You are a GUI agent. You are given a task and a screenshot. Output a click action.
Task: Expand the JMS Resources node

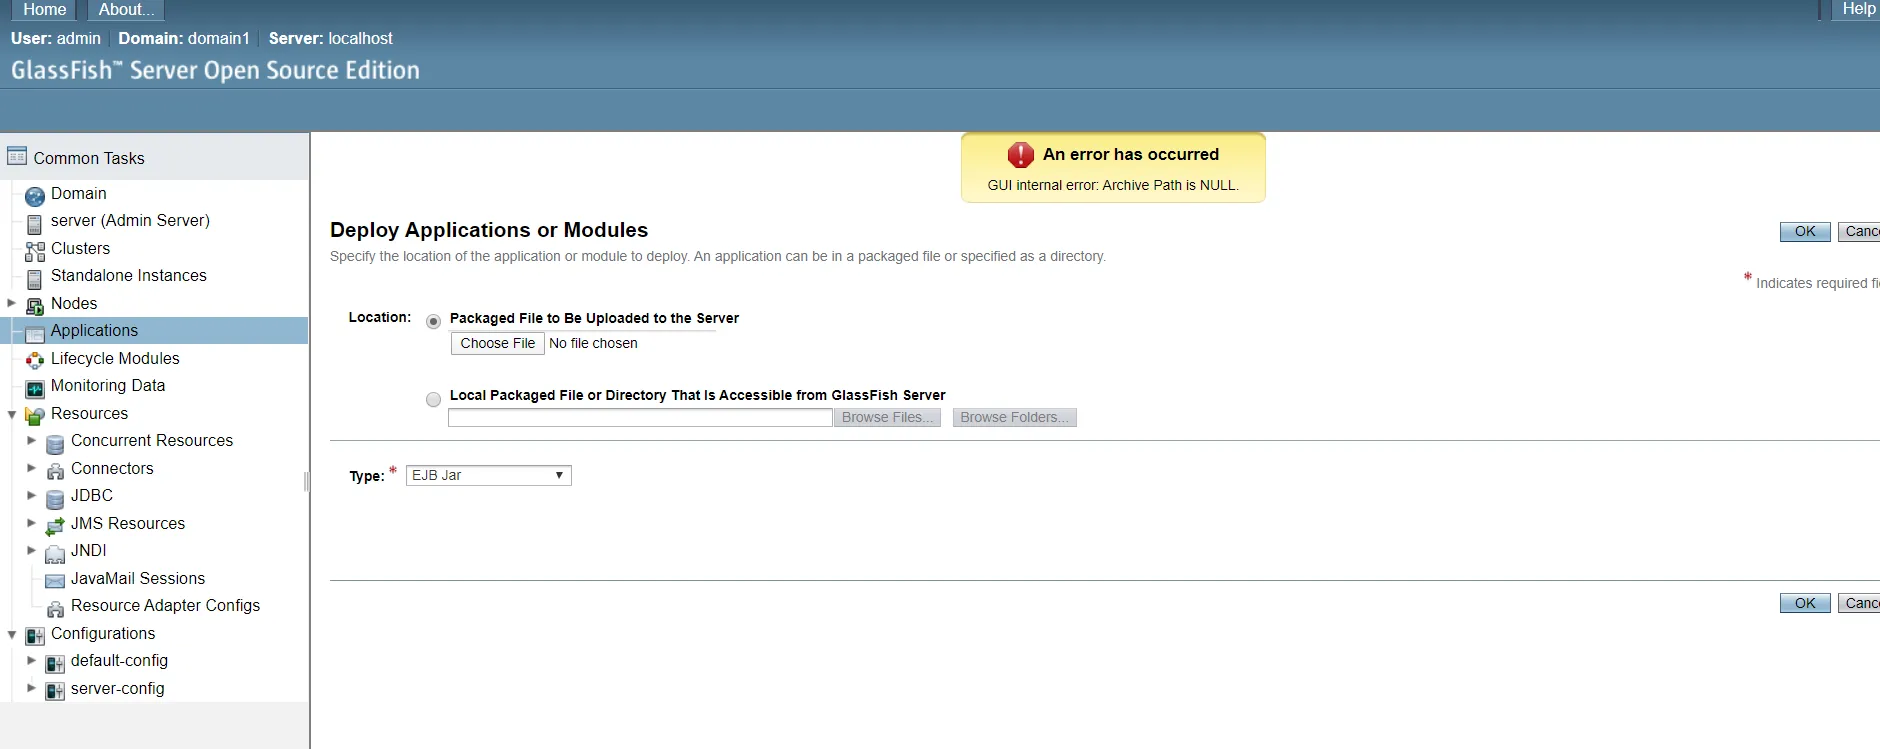tap(32, 523)
